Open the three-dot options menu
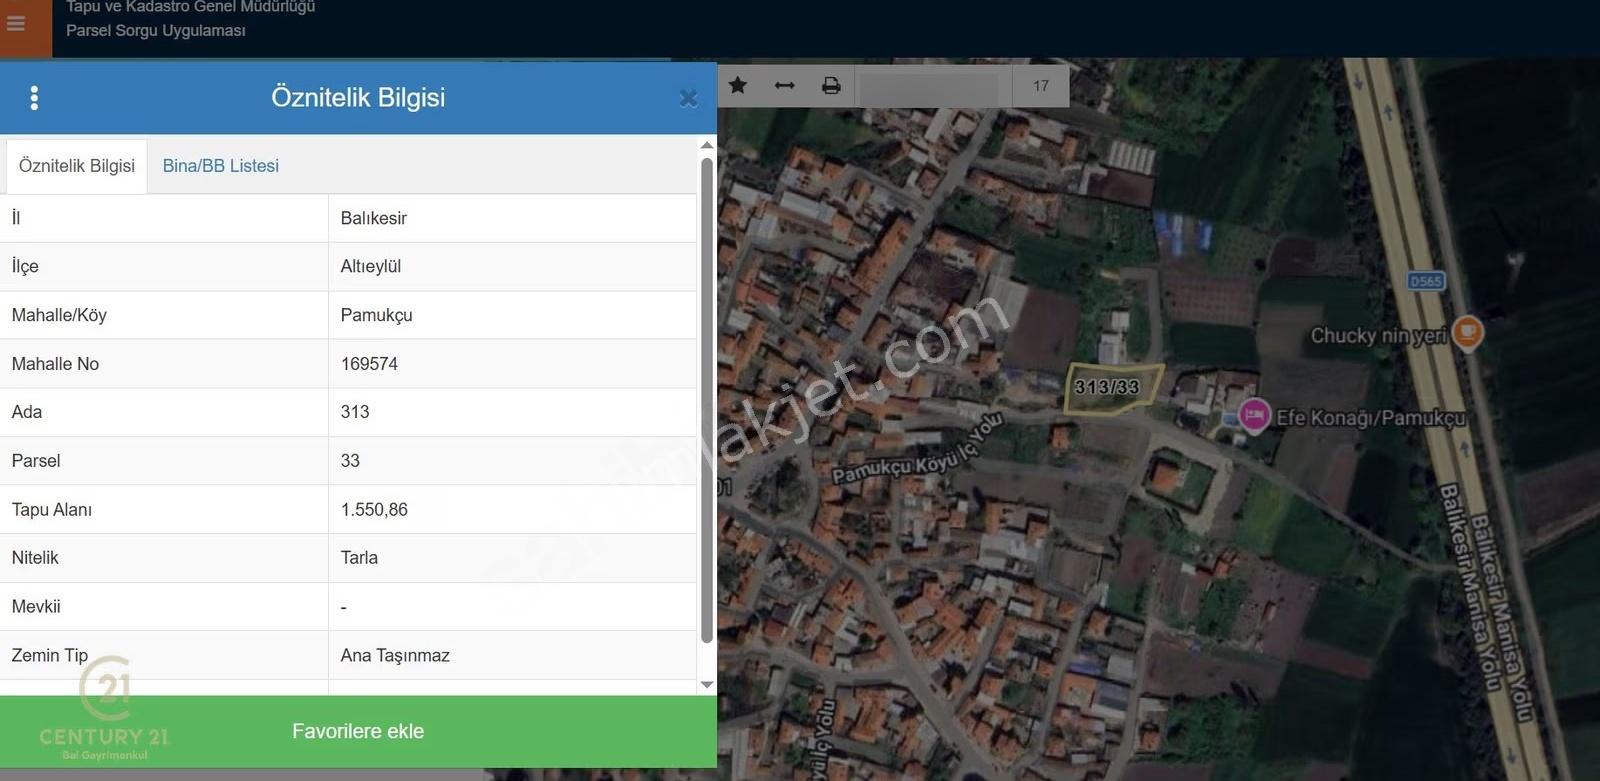The height and width of the screenshot is (781, 1600). click(x=34, y=98)
